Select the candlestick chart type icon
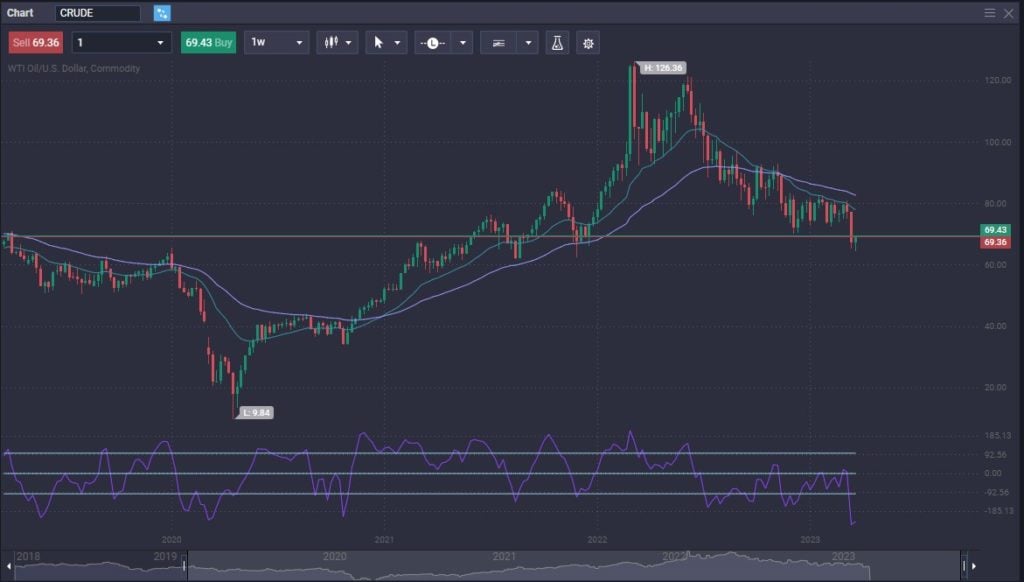The width and height of the screenshot is (1024, 582). tap(332, 42)
